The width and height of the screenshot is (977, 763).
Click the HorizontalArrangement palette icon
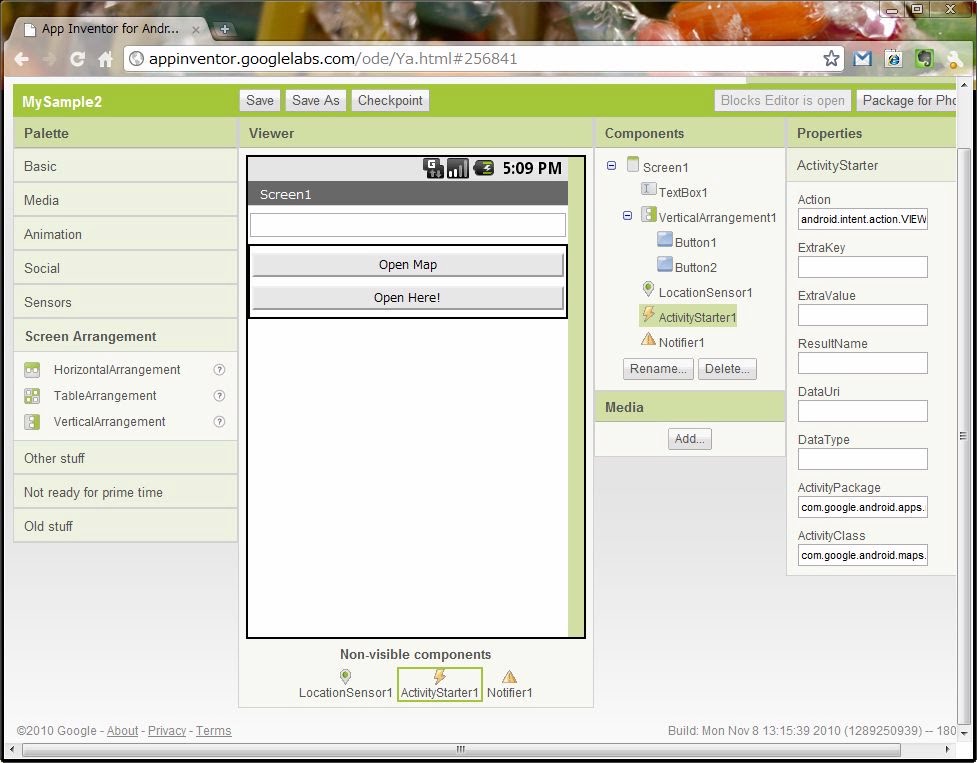(x=32, y=370)
